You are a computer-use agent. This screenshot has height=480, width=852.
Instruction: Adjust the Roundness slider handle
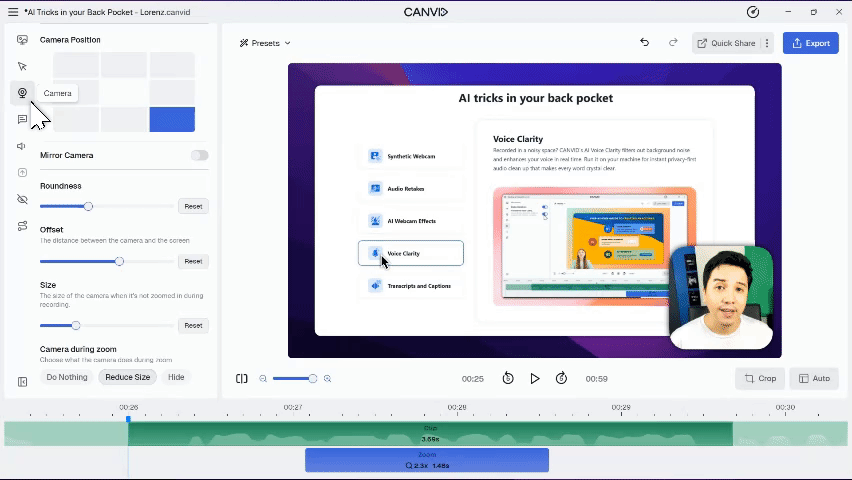tap(89, 207)
